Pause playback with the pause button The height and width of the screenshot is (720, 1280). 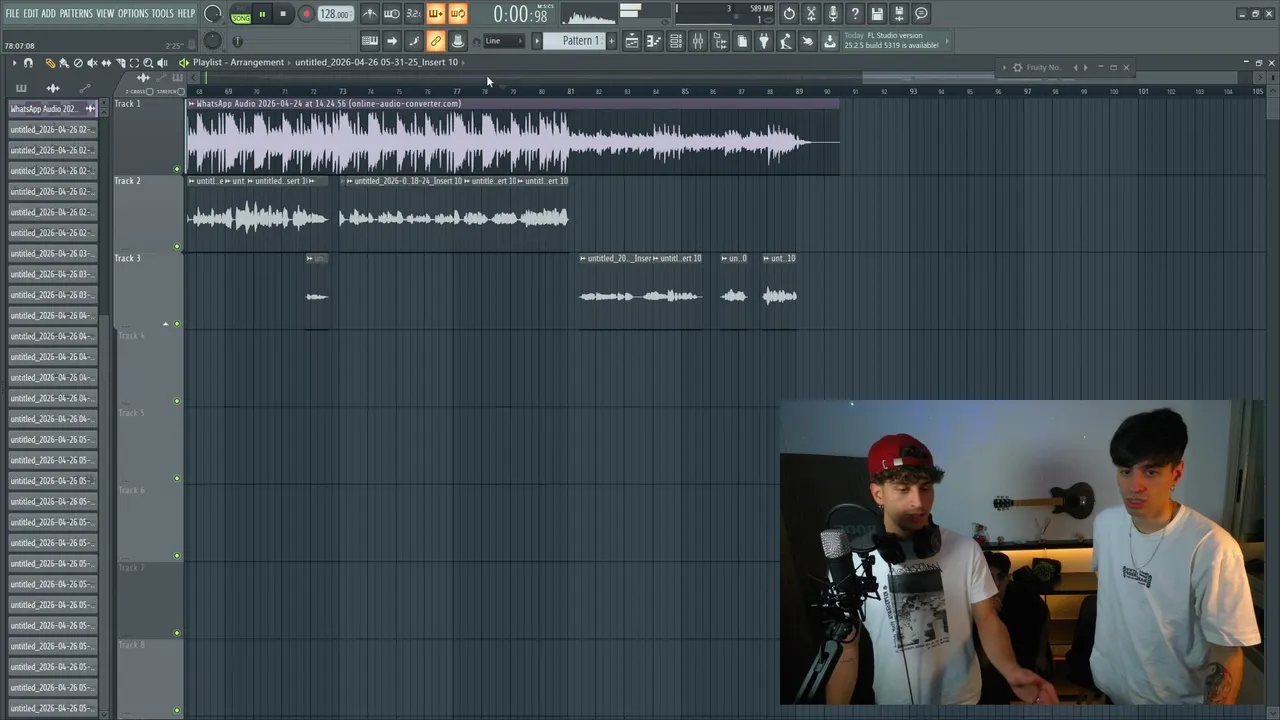coord(262,14)
